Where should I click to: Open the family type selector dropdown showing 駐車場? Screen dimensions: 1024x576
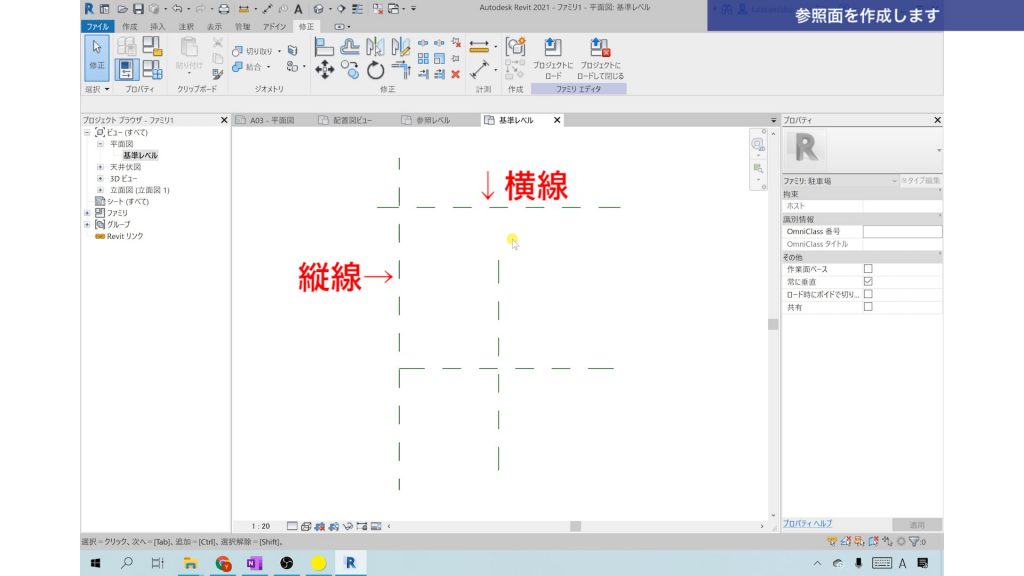895,182
